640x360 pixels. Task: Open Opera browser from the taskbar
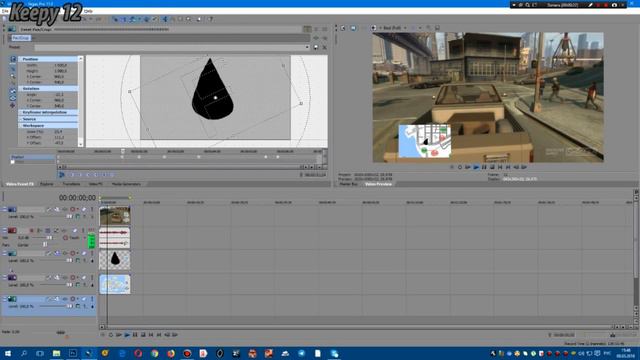pos(138,353)
